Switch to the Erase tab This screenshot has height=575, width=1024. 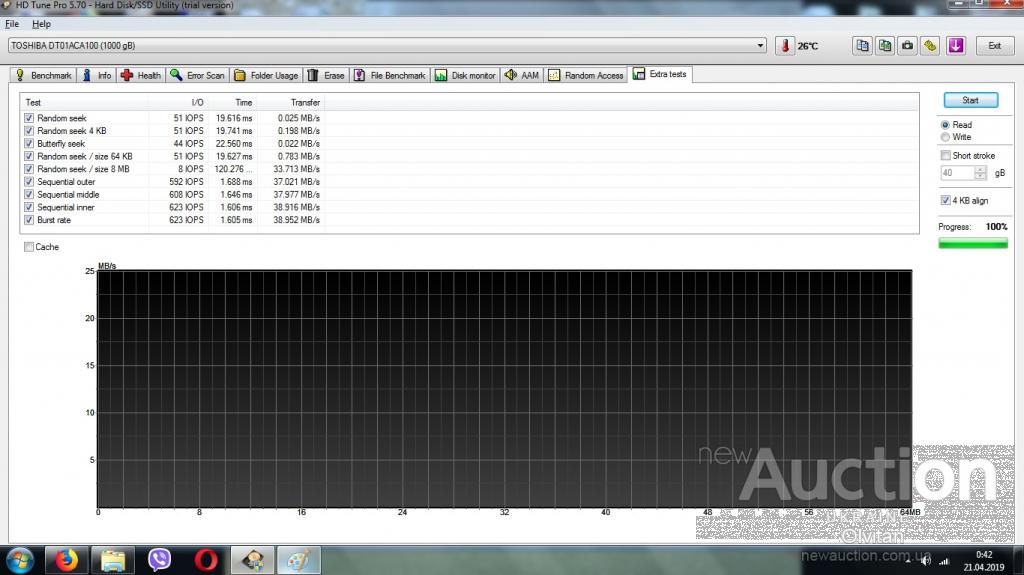pos(327,76)
